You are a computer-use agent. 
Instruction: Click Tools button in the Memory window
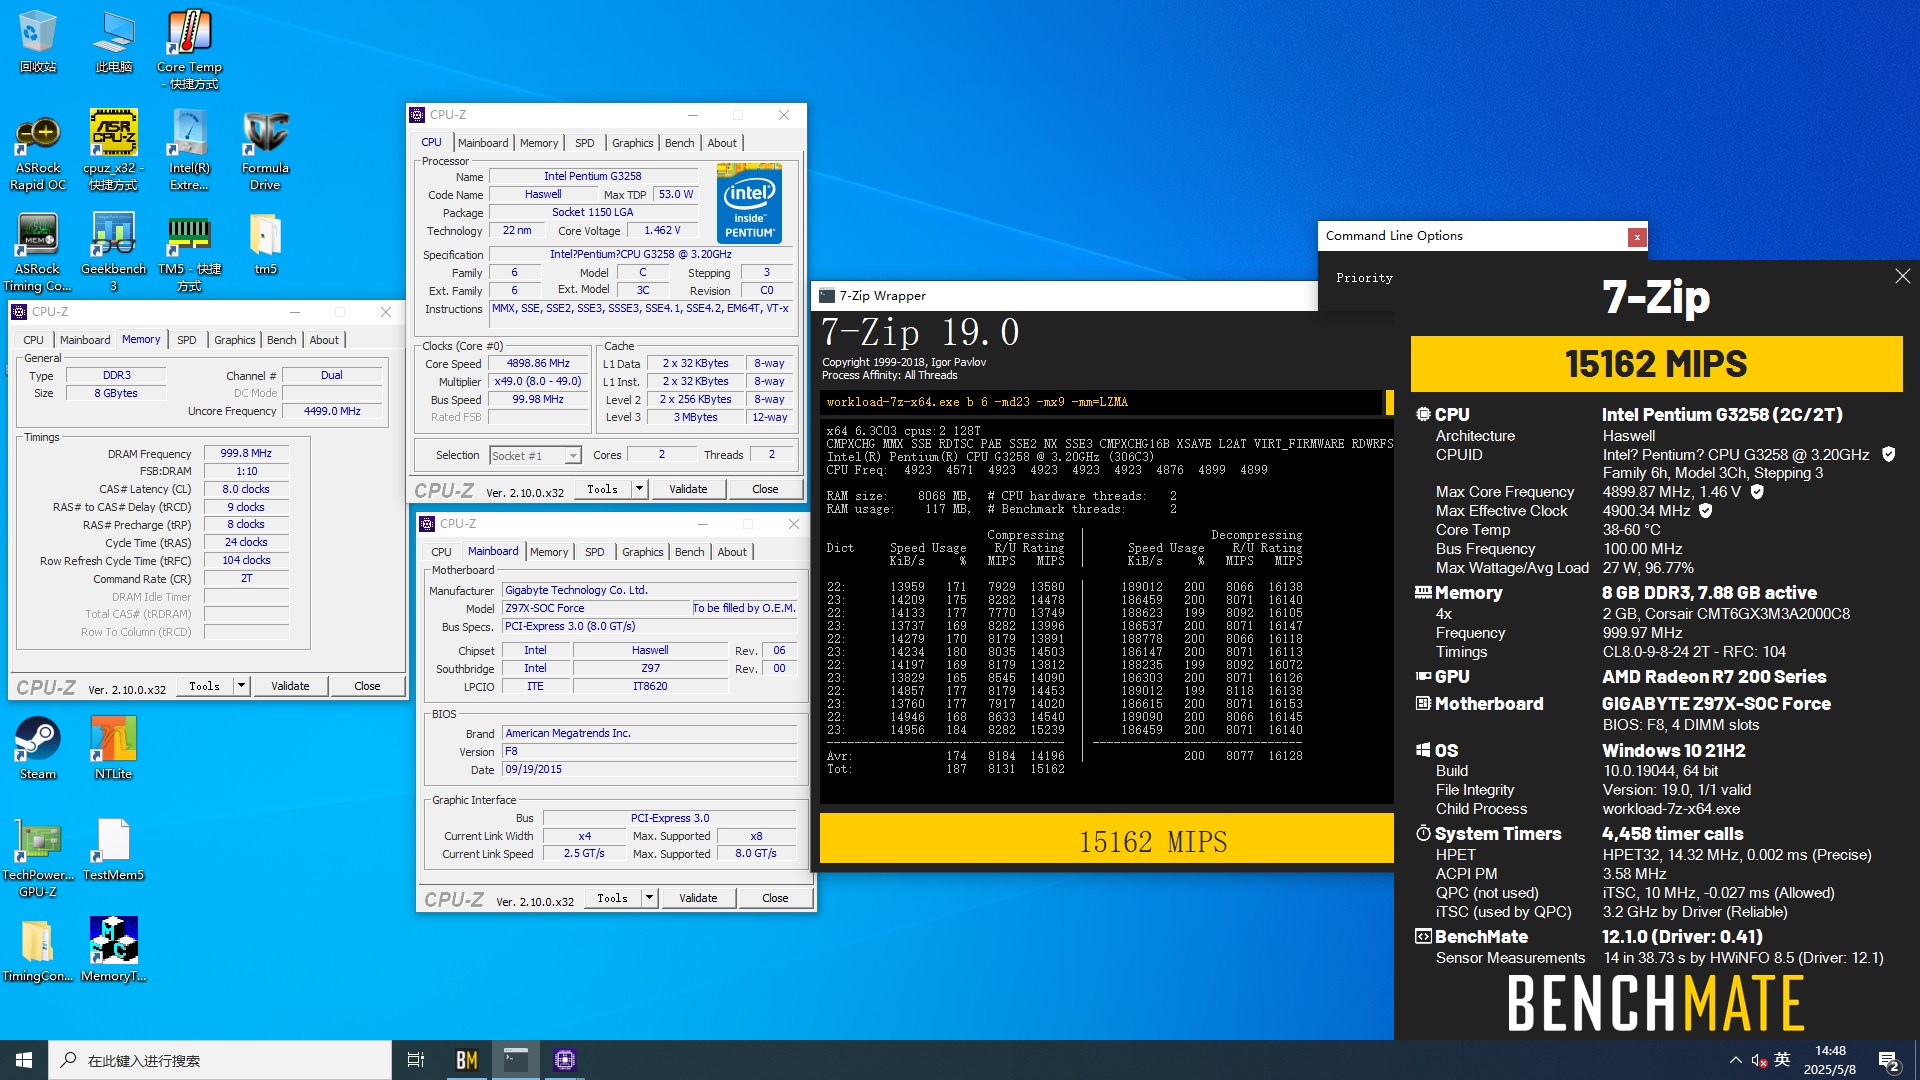coord(205,686)
